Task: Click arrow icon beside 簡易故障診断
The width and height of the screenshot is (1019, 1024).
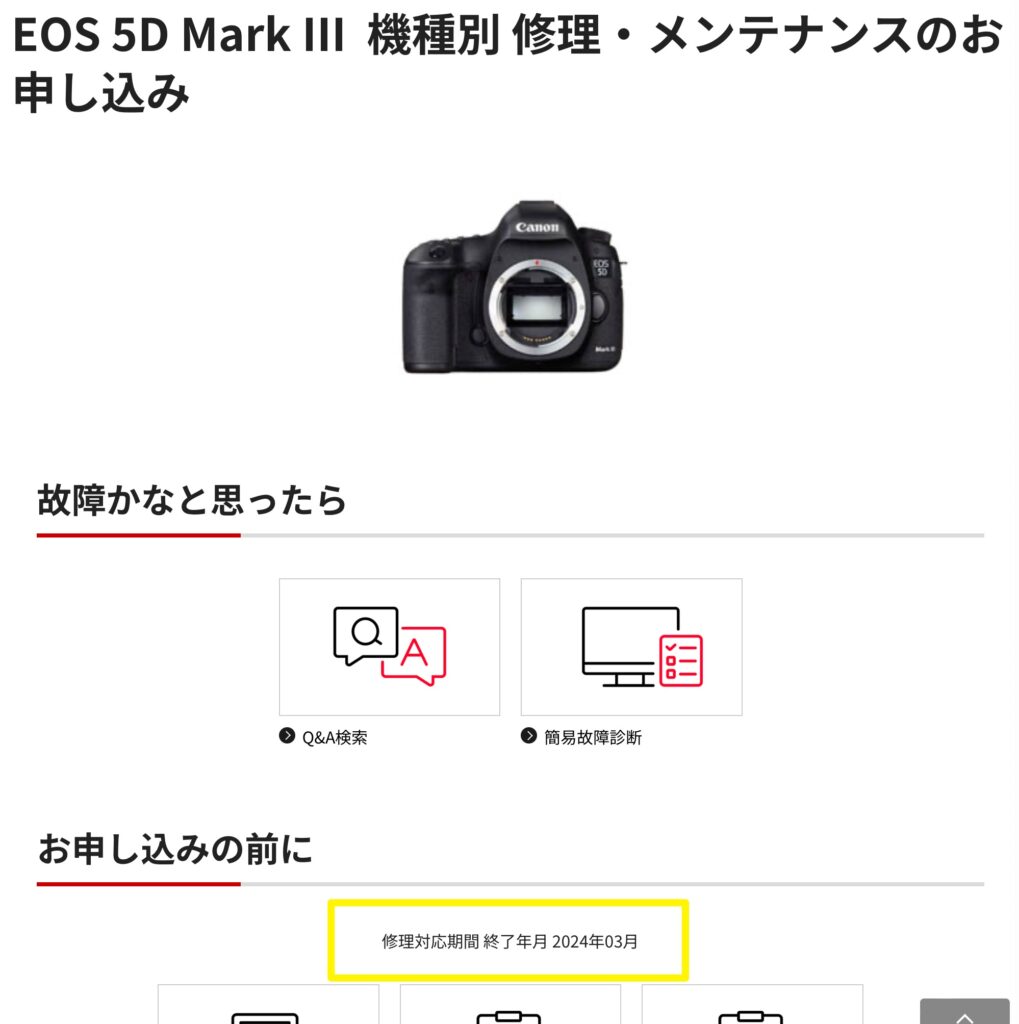Action: (528, 736)
